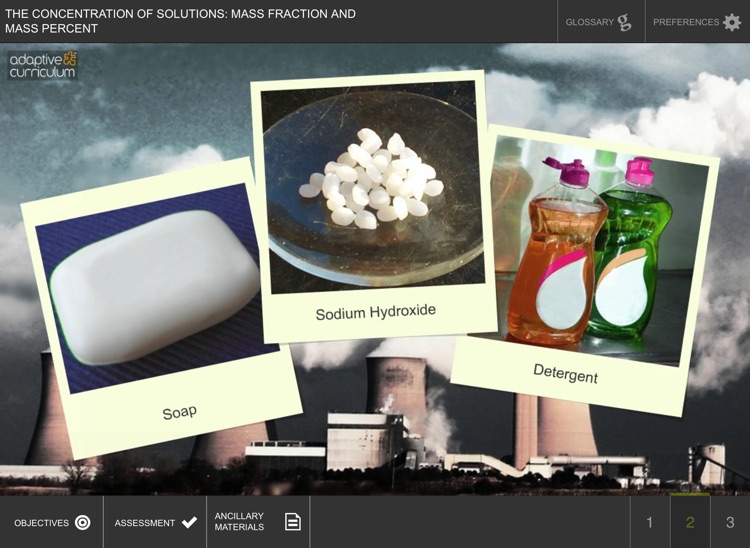750x548 pixels.
Task: Click the 'Sodium Hydroxide' caption
Action: coord(375,312)
